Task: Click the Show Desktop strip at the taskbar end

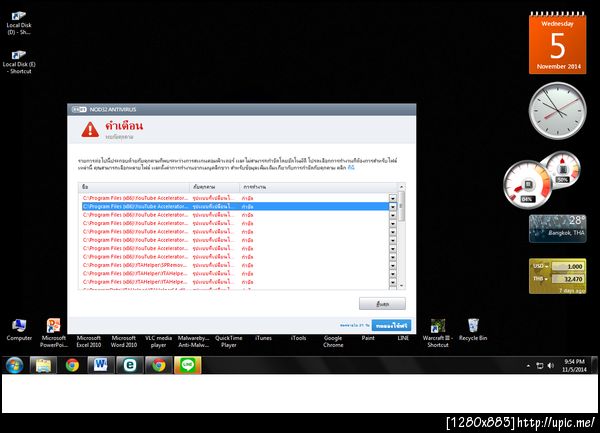Action: pos(594,365)
